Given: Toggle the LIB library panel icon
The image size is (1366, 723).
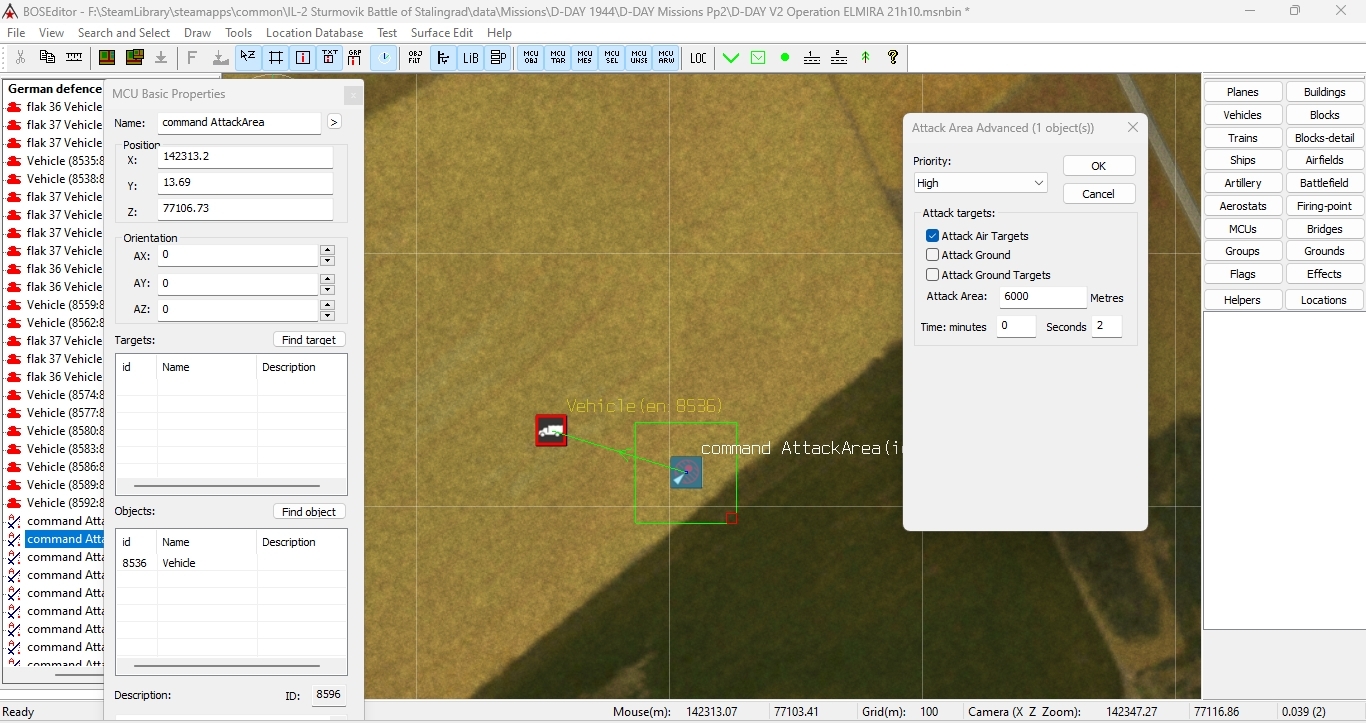Looking at the screenshot, I should click(470, 58).
